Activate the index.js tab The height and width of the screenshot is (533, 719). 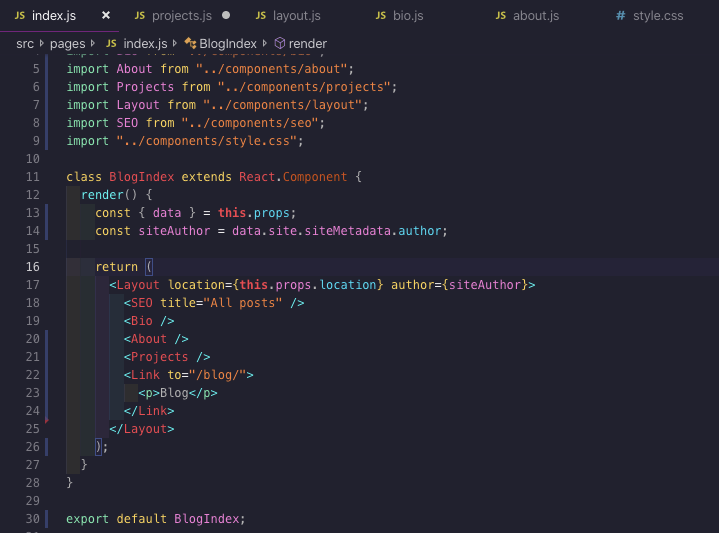pos(54,16)
